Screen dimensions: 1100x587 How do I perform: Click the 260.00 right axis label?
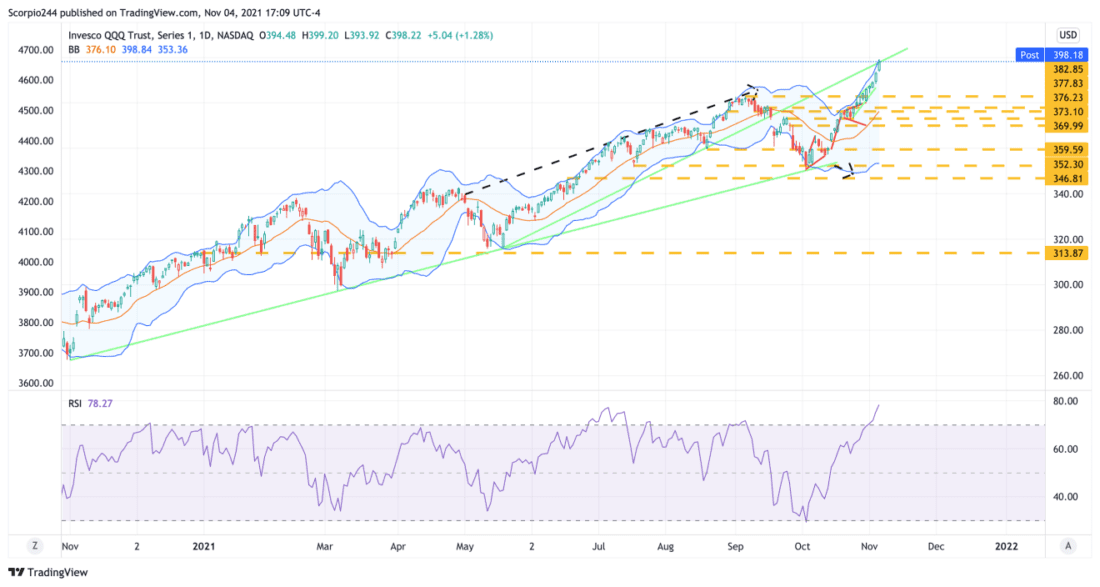pos(1068,375)
